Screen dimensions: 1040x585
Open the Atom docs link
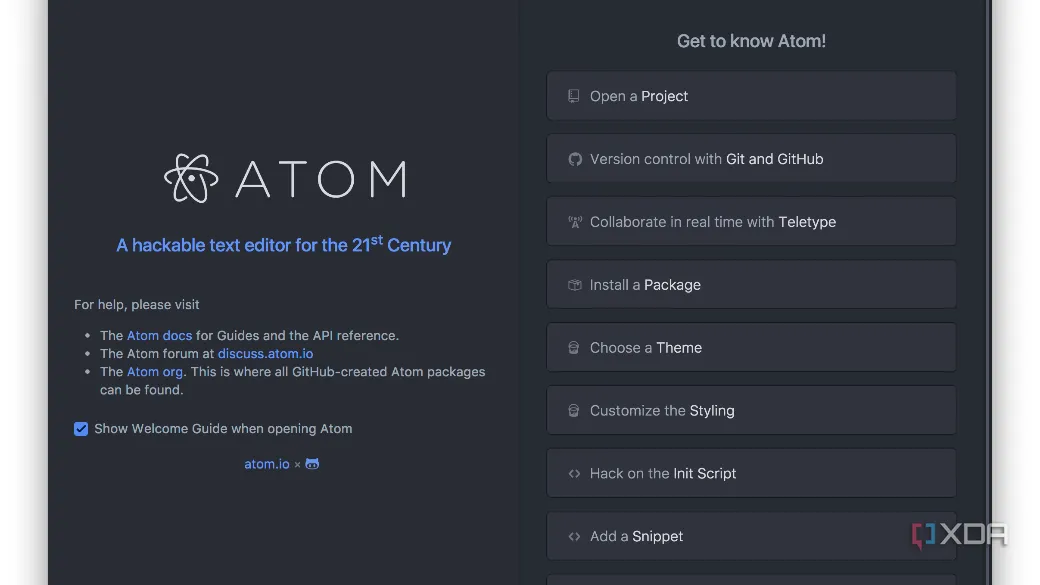[159, 336]
